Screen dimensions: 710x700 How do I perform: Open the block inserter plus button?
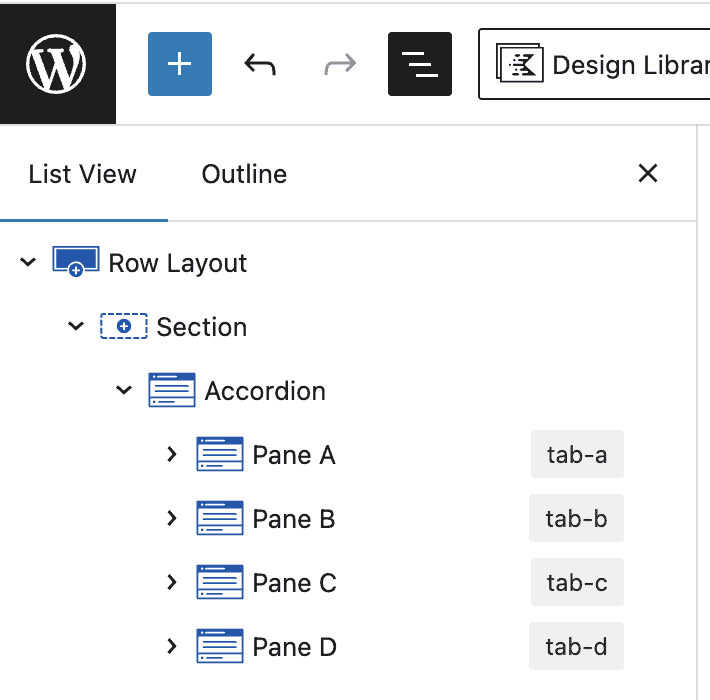[180, 64]
